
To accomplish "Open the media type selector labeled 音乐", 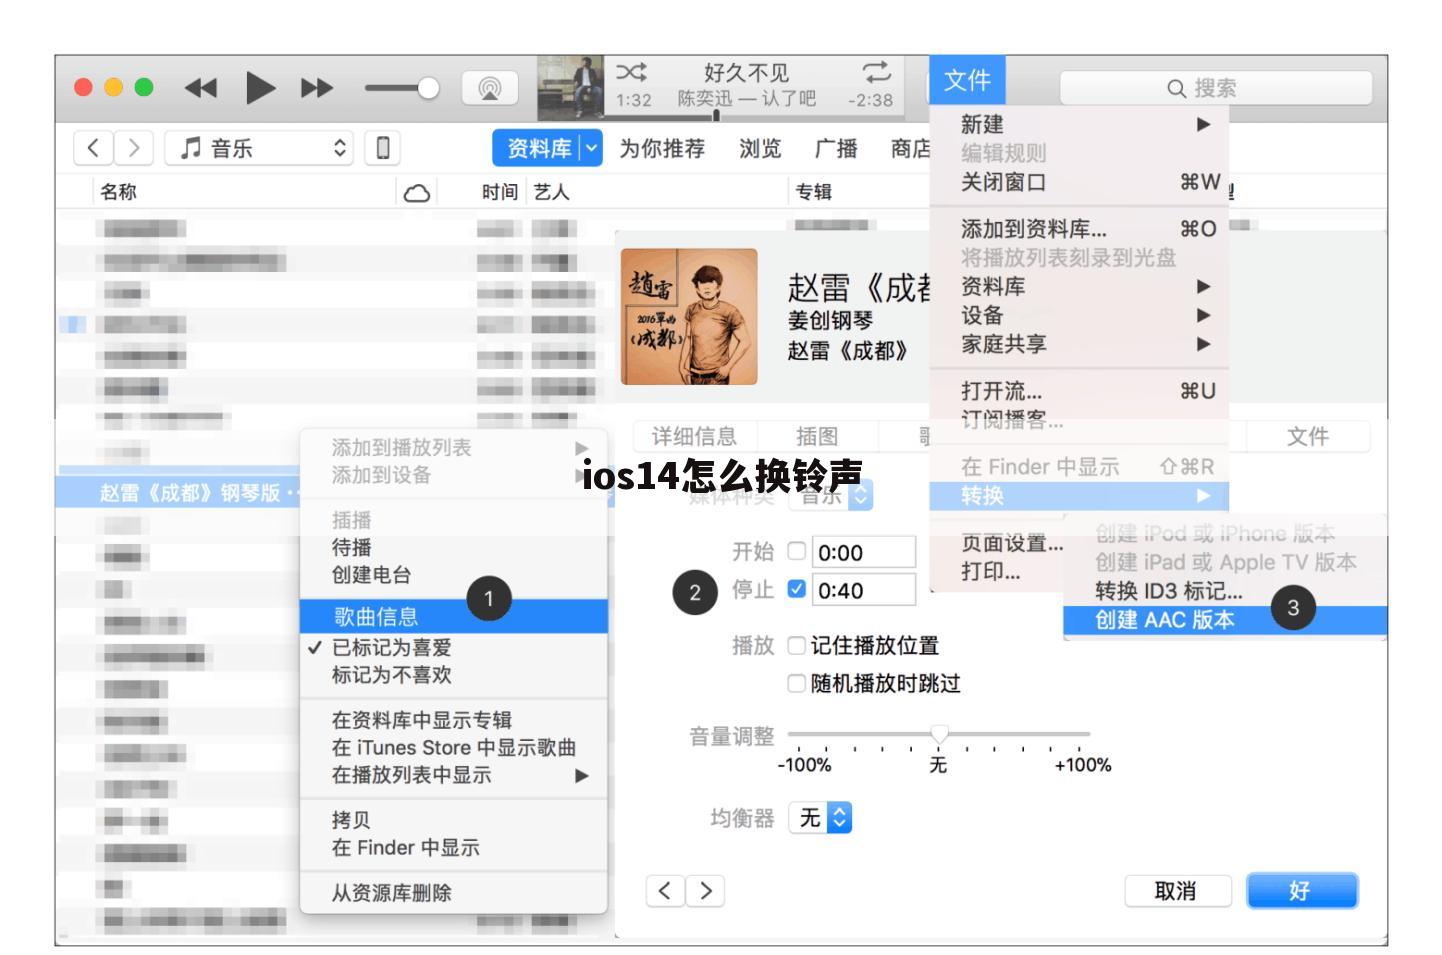I will click(x=260, y=148).
